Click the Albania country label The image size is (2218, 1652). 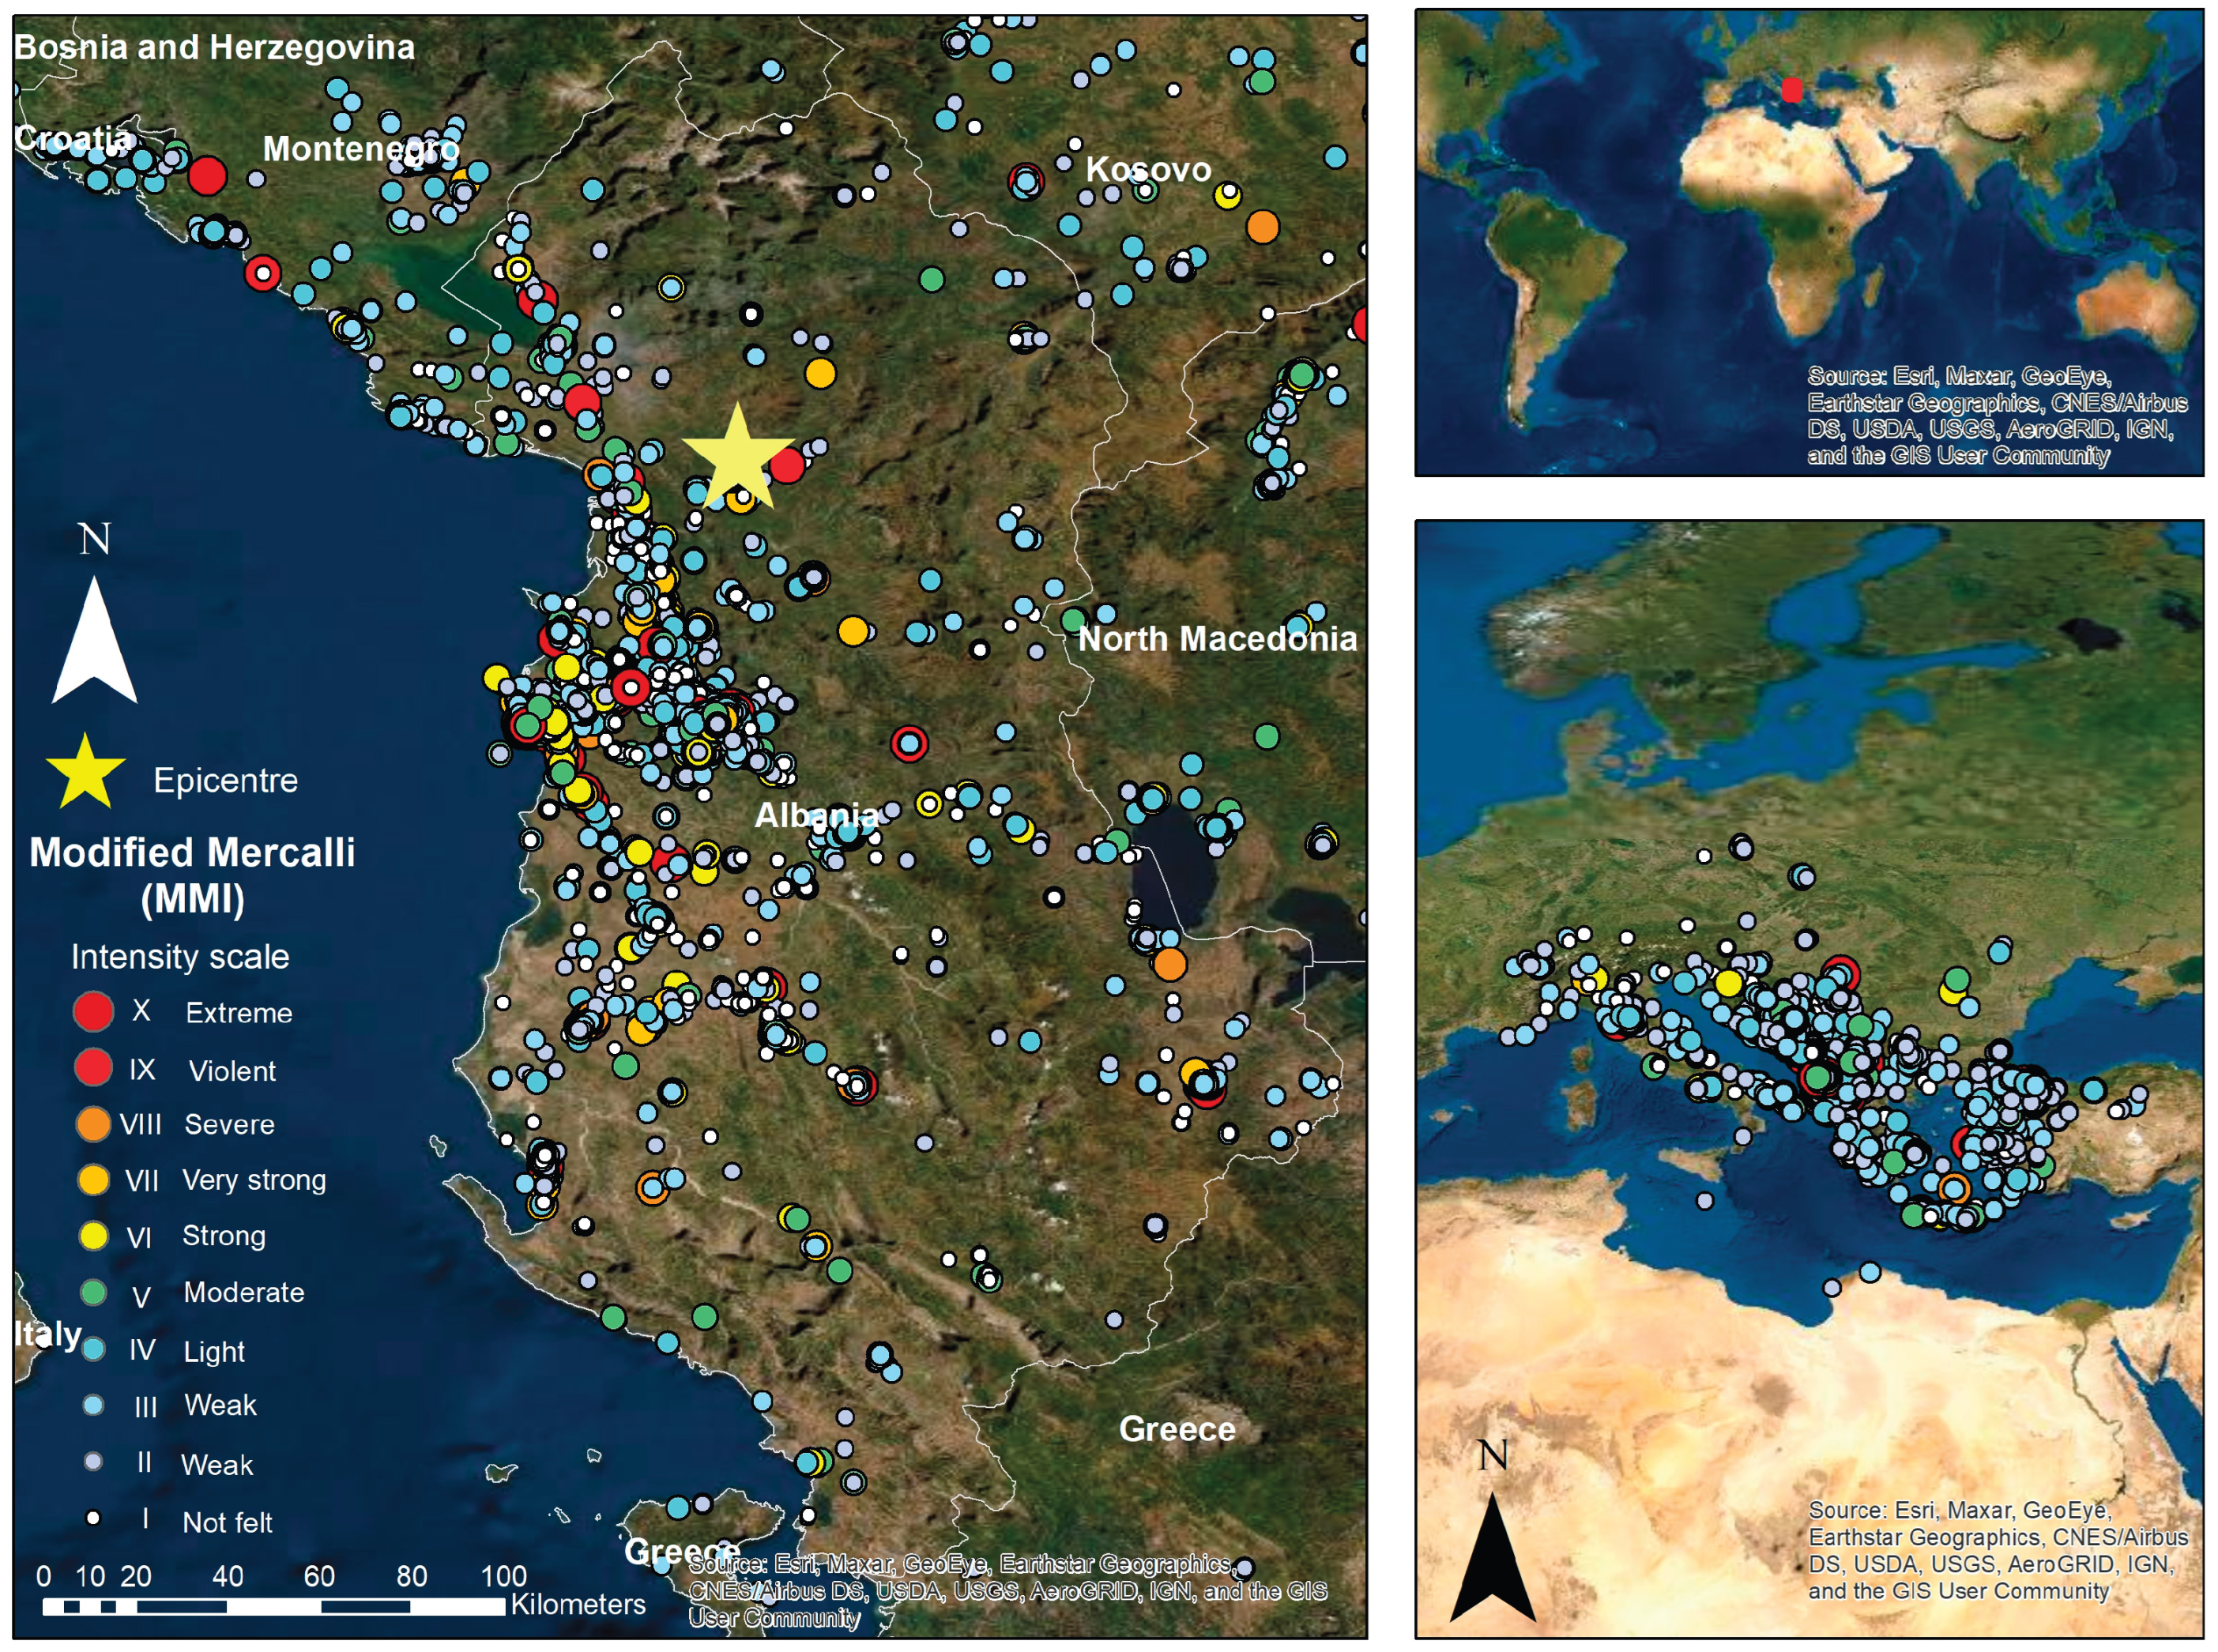coord(816,815)
